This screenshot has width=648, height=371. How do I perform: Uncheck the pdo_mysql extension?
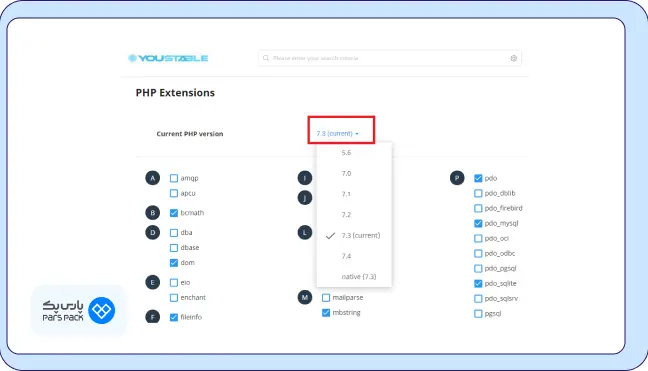coord(478,224)
